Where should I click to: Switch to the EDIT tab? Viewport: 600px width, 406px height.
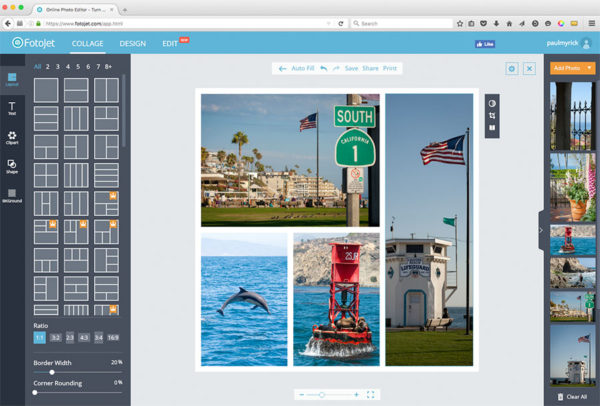170,44
